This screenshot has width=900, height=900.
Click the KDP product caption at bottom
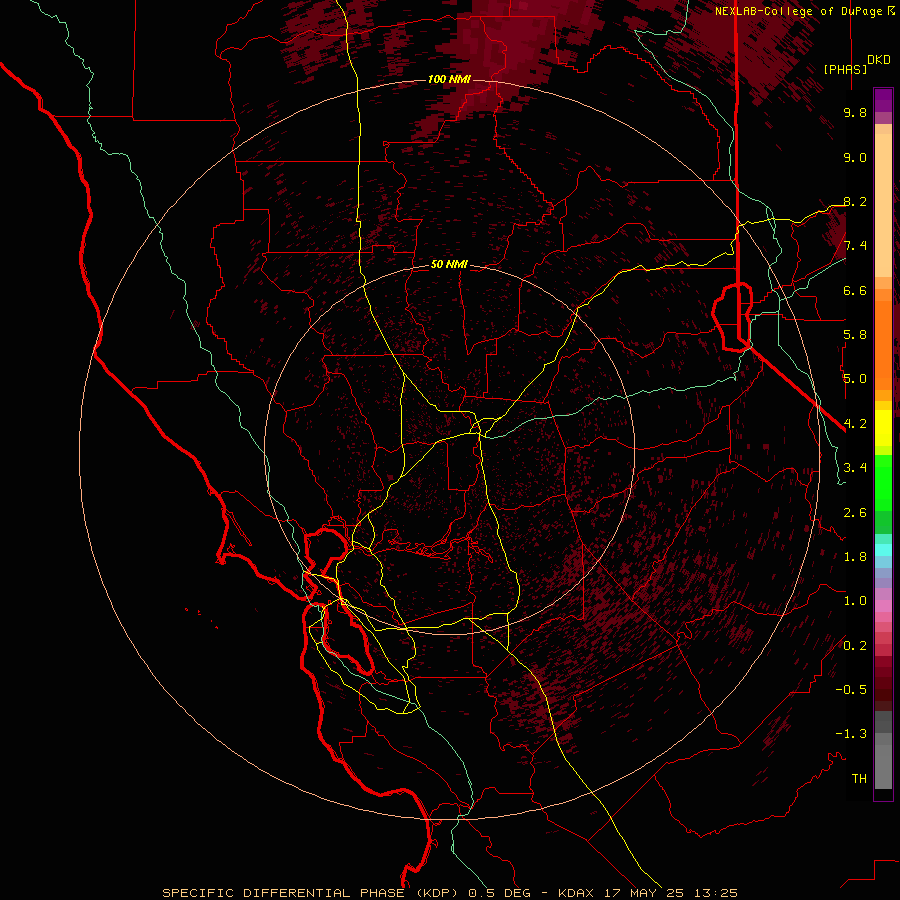[x=450, y=893]
